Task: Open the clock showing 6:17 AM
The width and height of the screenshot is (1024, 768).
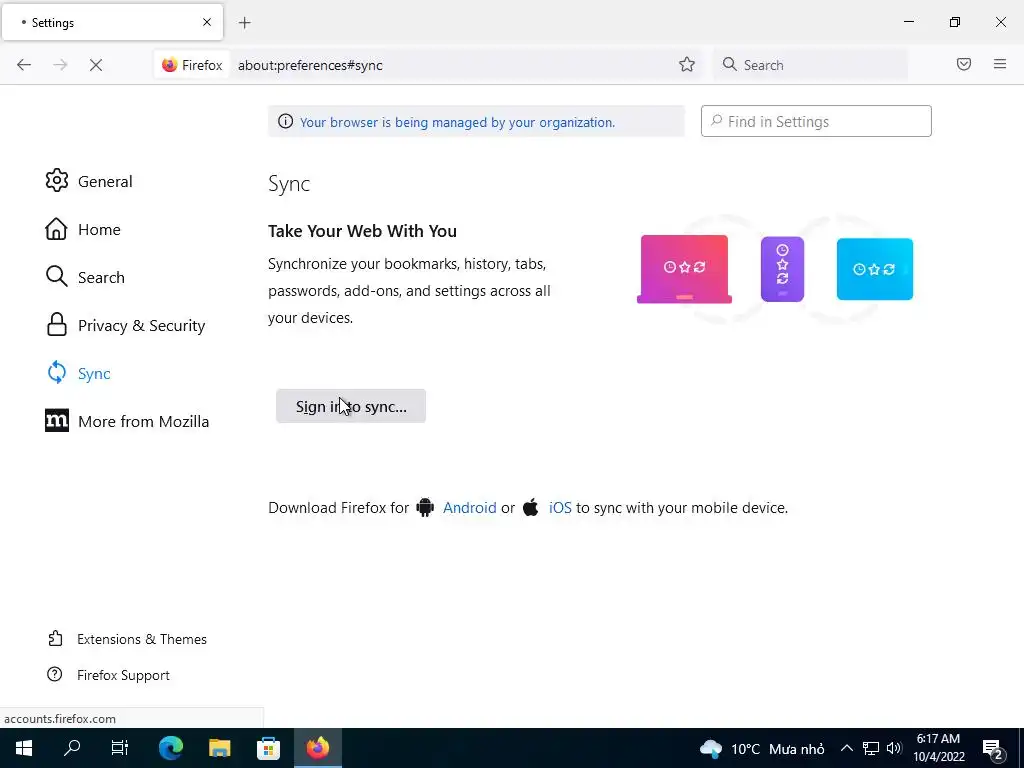Action: click(x=938, y=748)
